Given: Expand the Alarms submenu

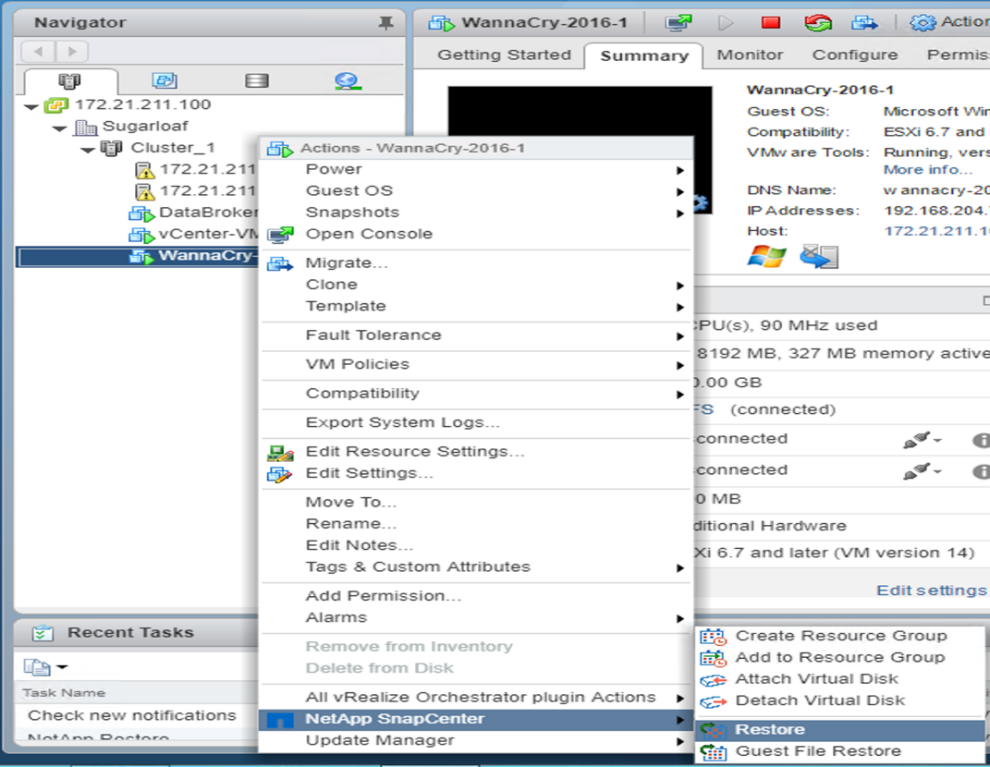Looking at the screenshot, I should tap(477, 618).
